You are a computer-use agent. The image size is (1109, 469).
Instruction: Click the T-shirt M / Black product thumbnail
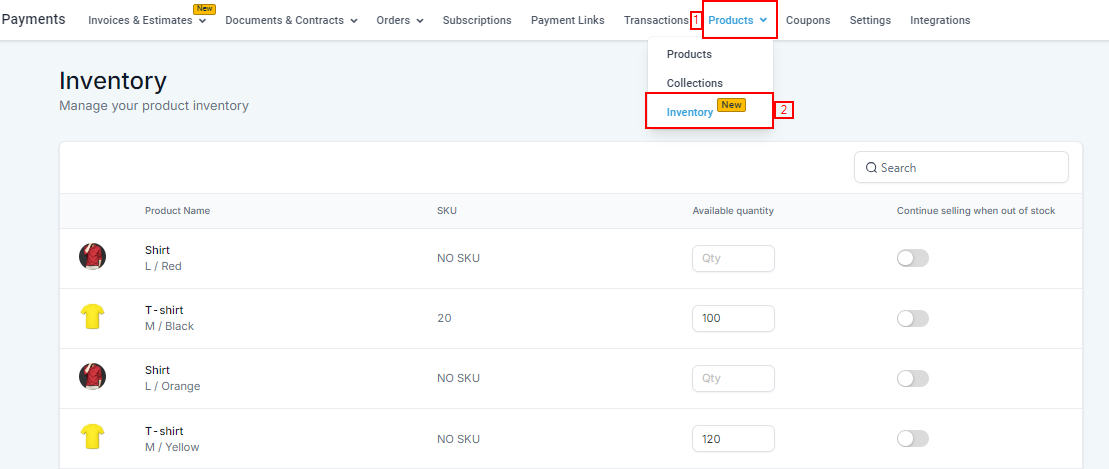tap(93, 317)
